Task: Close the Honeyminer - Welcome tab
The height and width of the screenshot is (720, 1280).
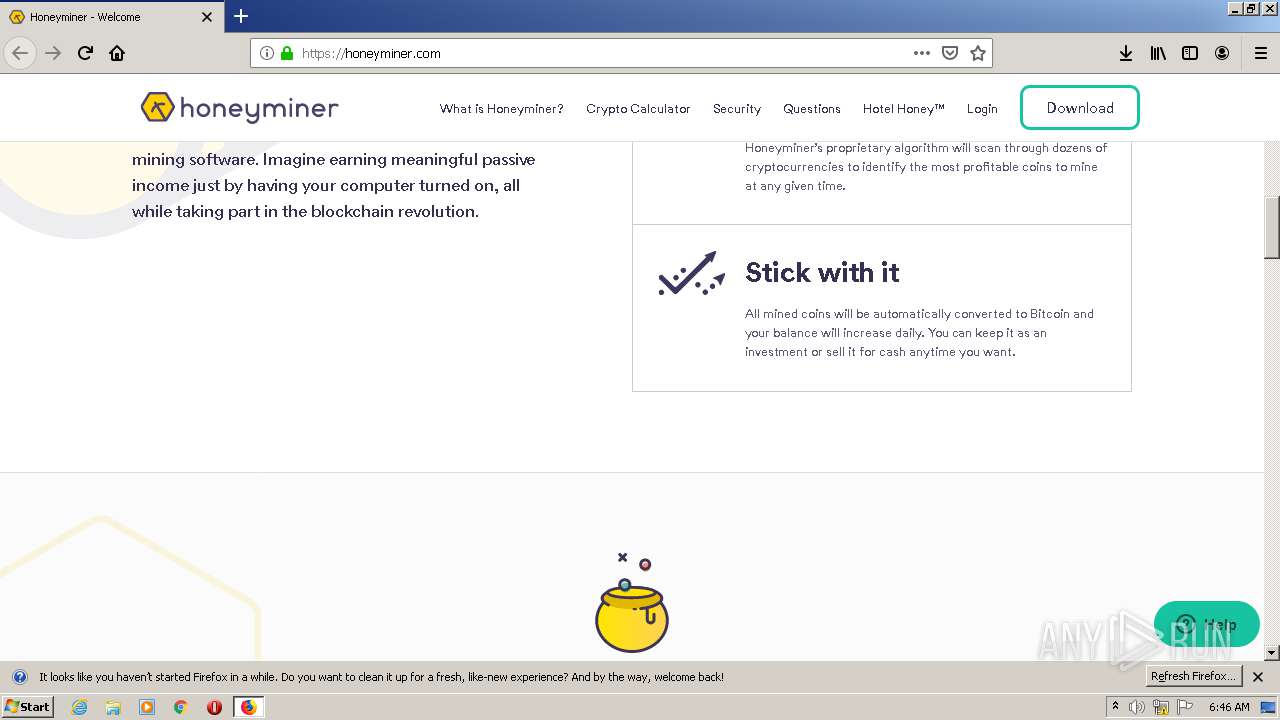Action: (207, 17)
